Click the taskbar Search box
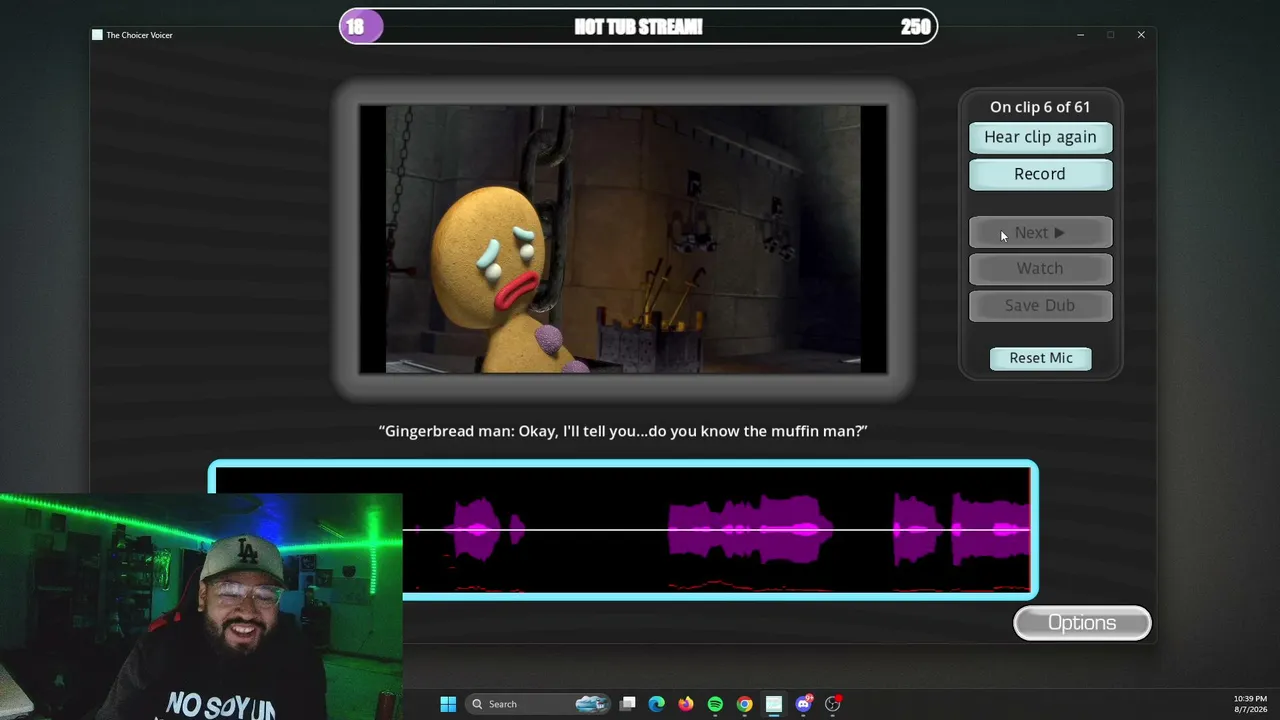This screenshot has width=1280, height=720. pos(537,704)
